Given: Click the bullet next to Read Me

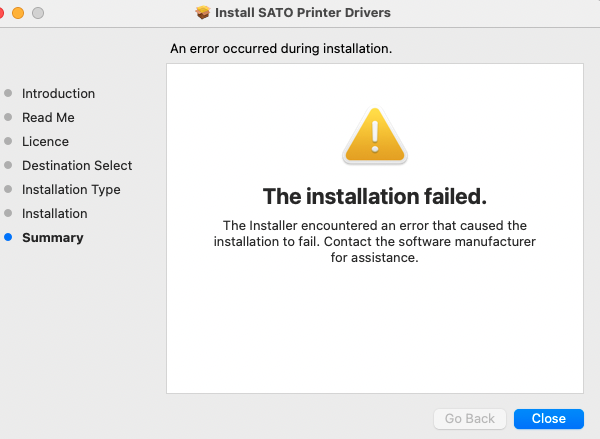Looking at the screenshot, I should click(x=9, y=118).
